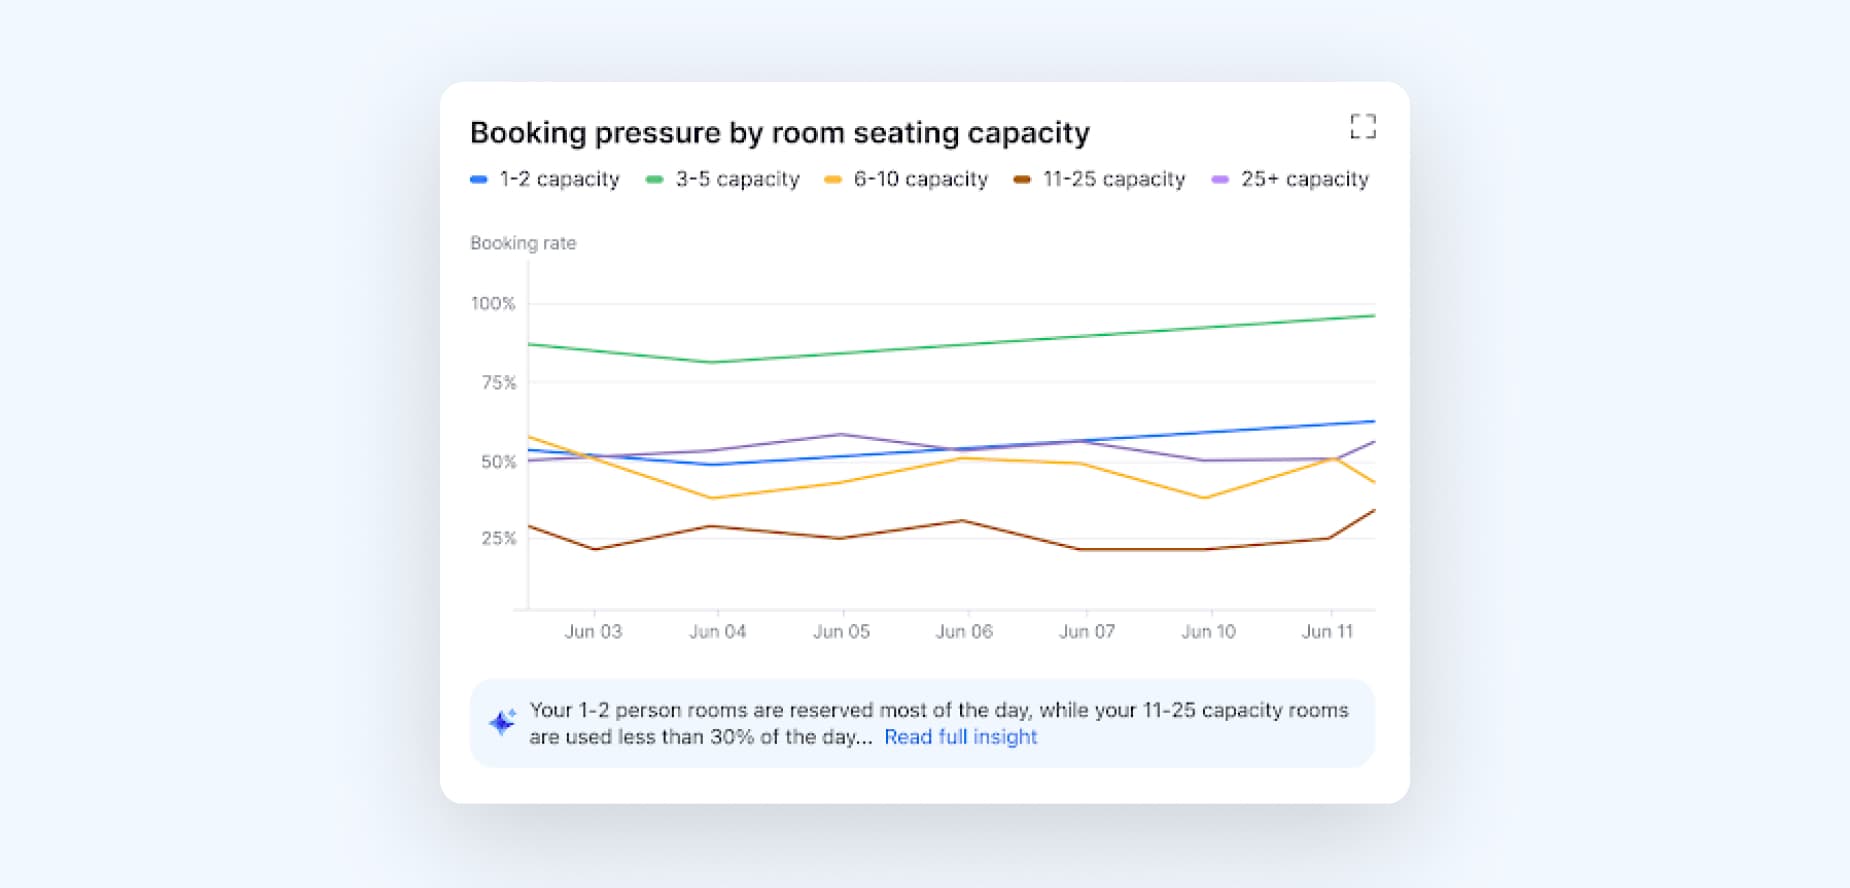Open the Read full insight link
Image resolution: width=1850 pixels, height=888 pixels.
(960, 737)
